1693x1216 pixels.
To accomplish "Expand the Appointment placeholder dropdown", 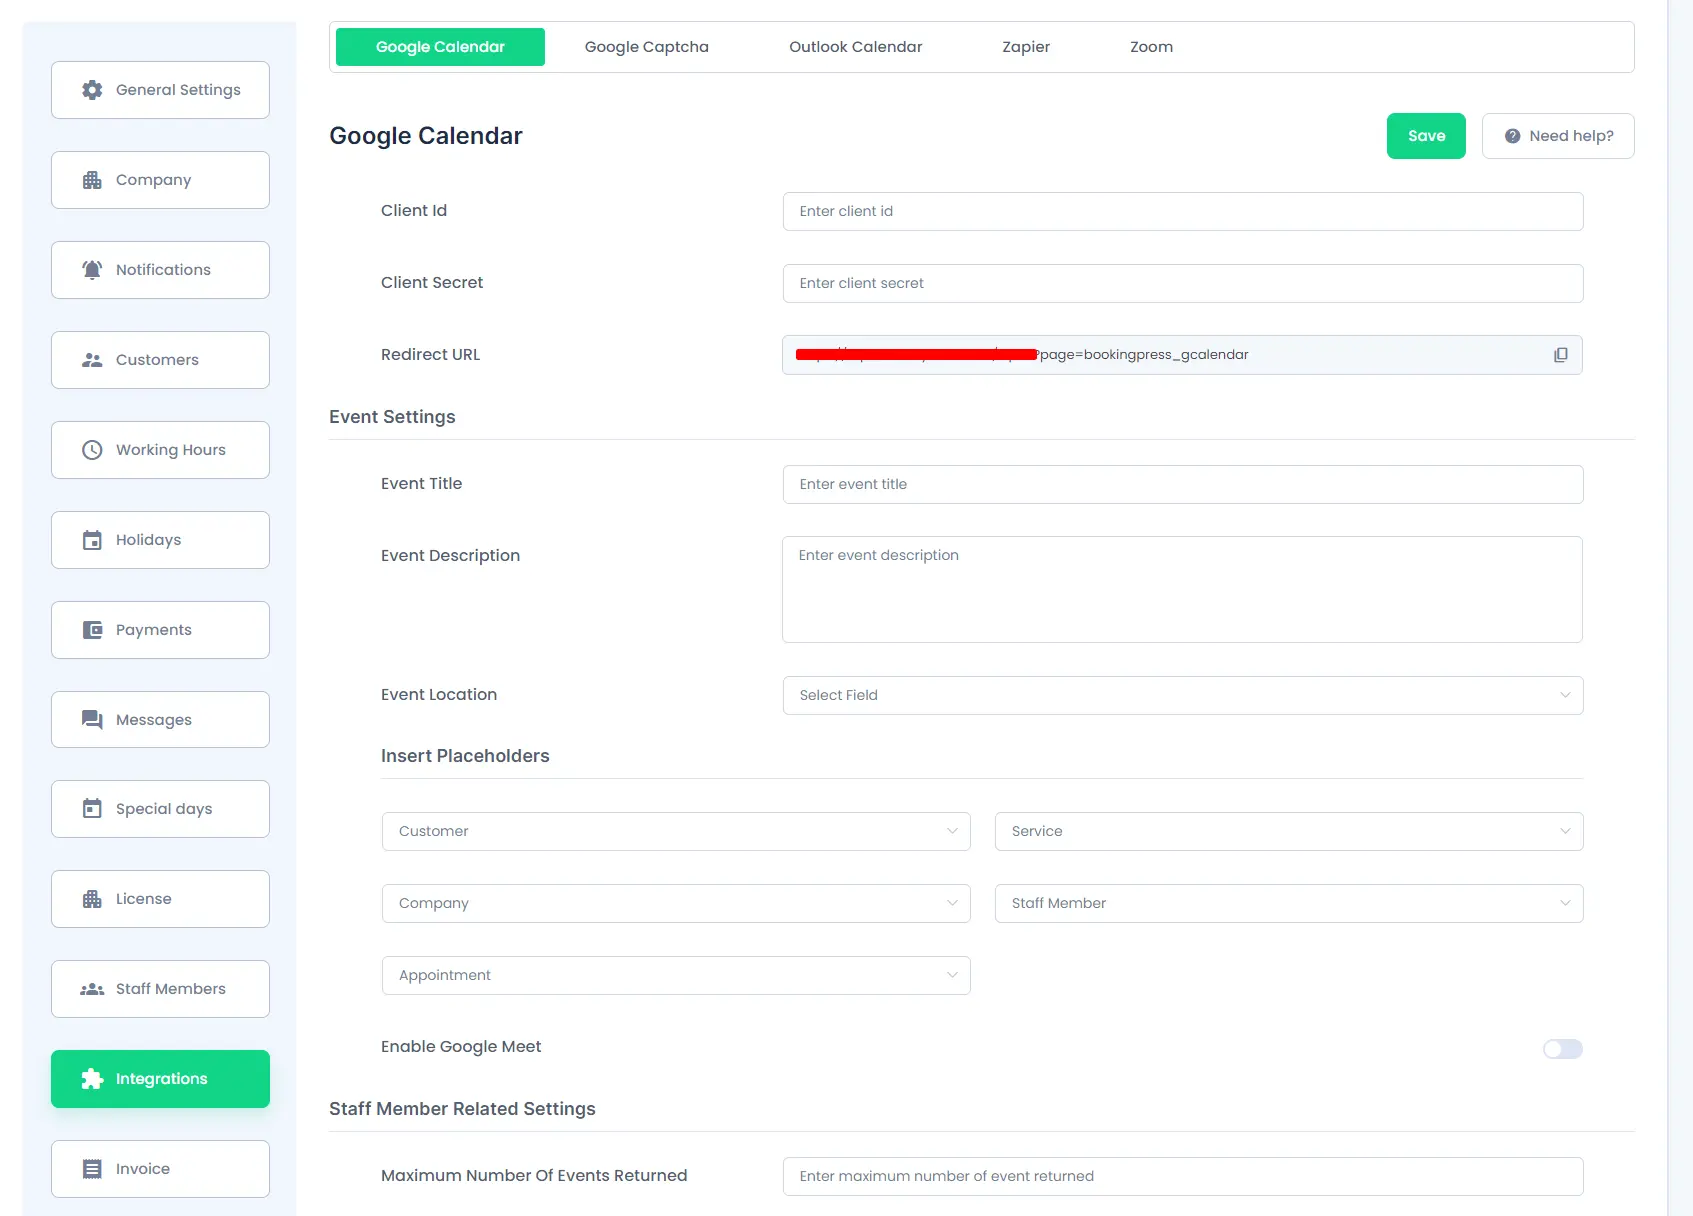I will pyautogui.click(x=676, y=975).
